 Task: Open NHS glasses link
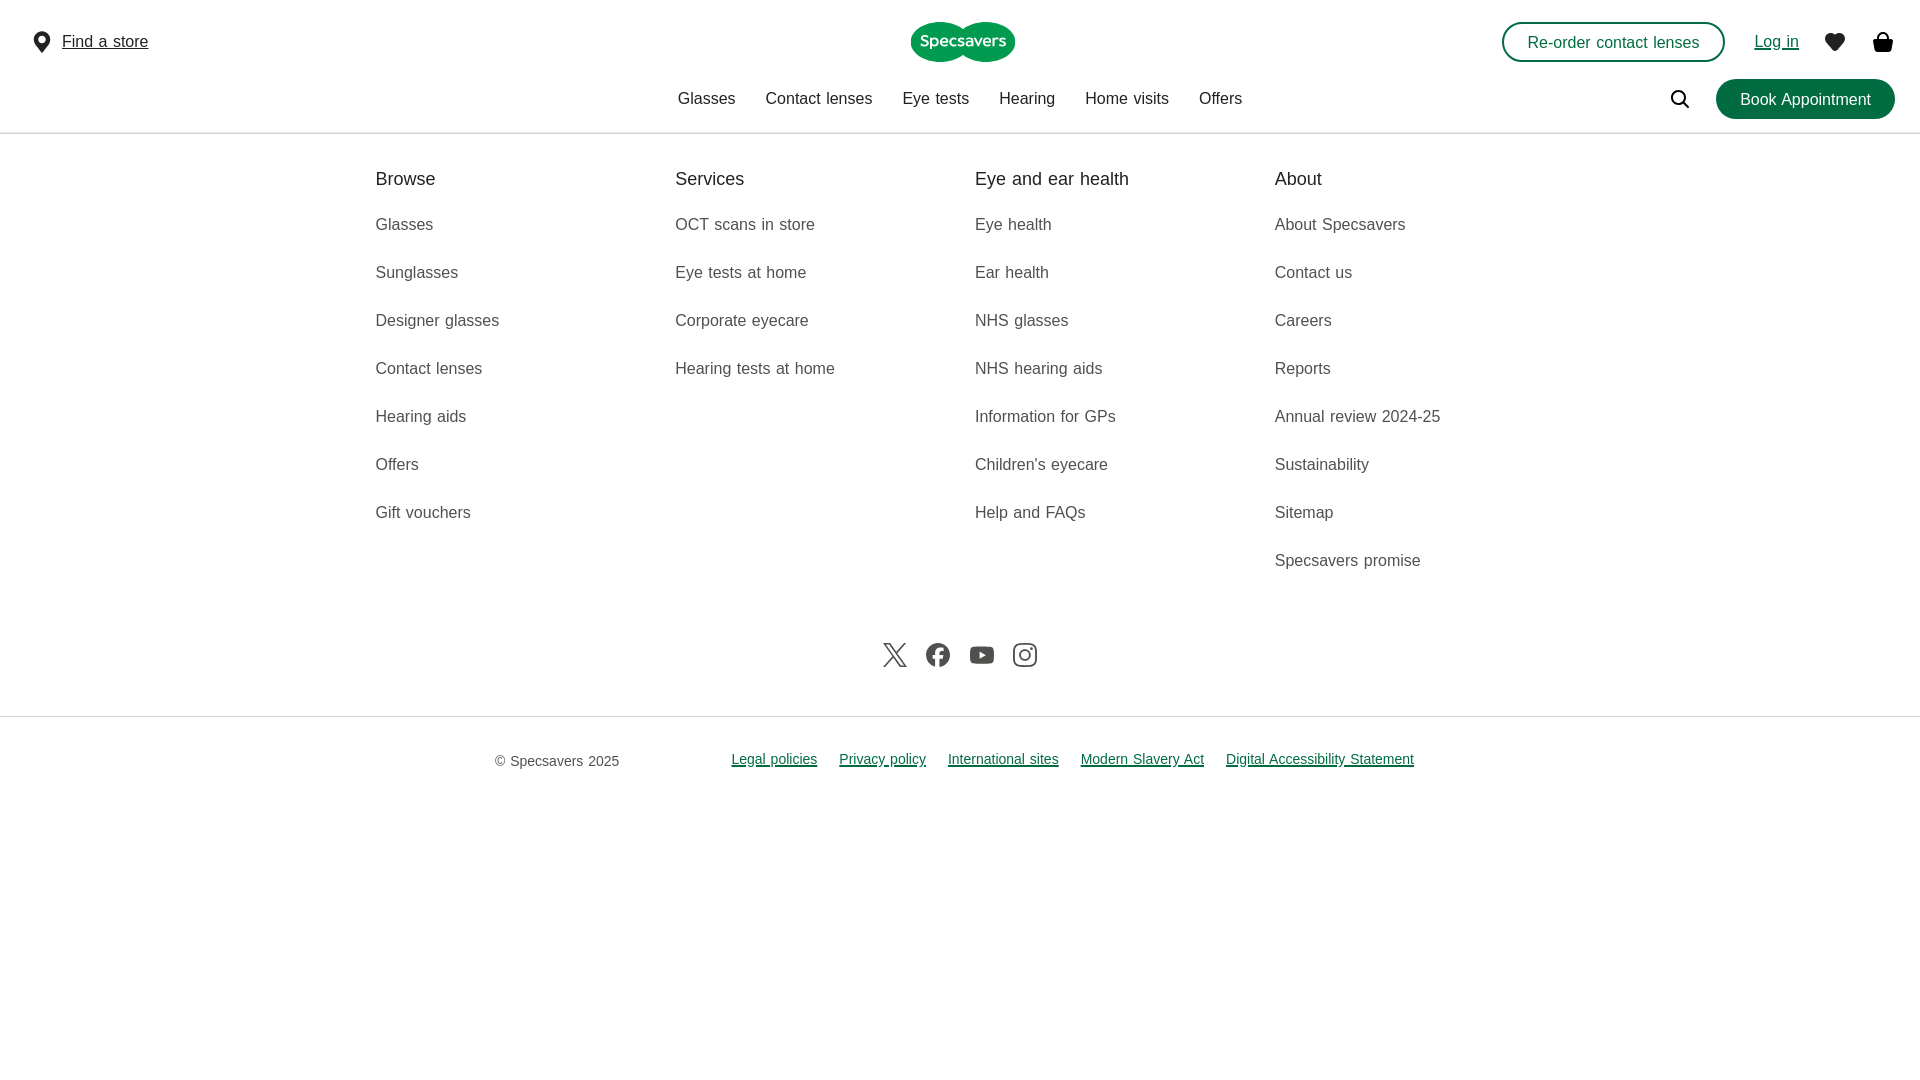coord(1021,321)
